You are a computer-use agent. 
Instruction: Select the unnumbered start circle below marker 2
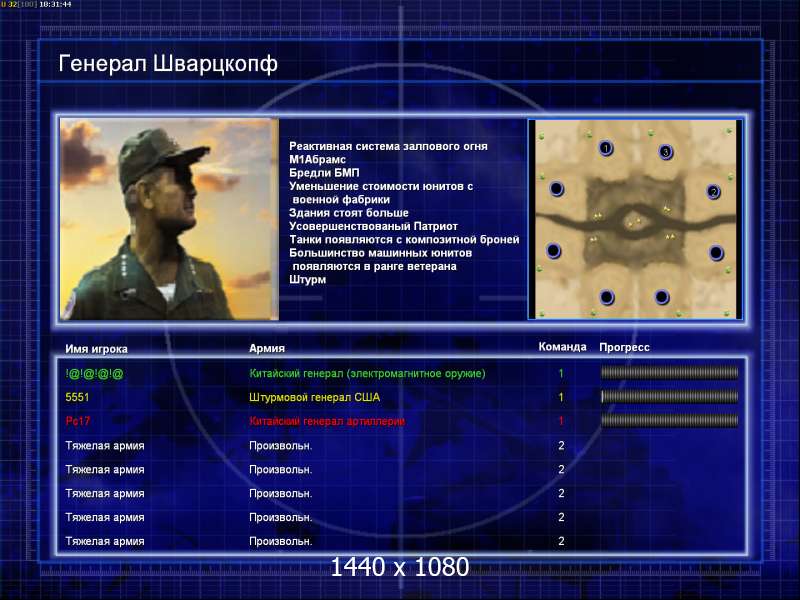point(716,253)
